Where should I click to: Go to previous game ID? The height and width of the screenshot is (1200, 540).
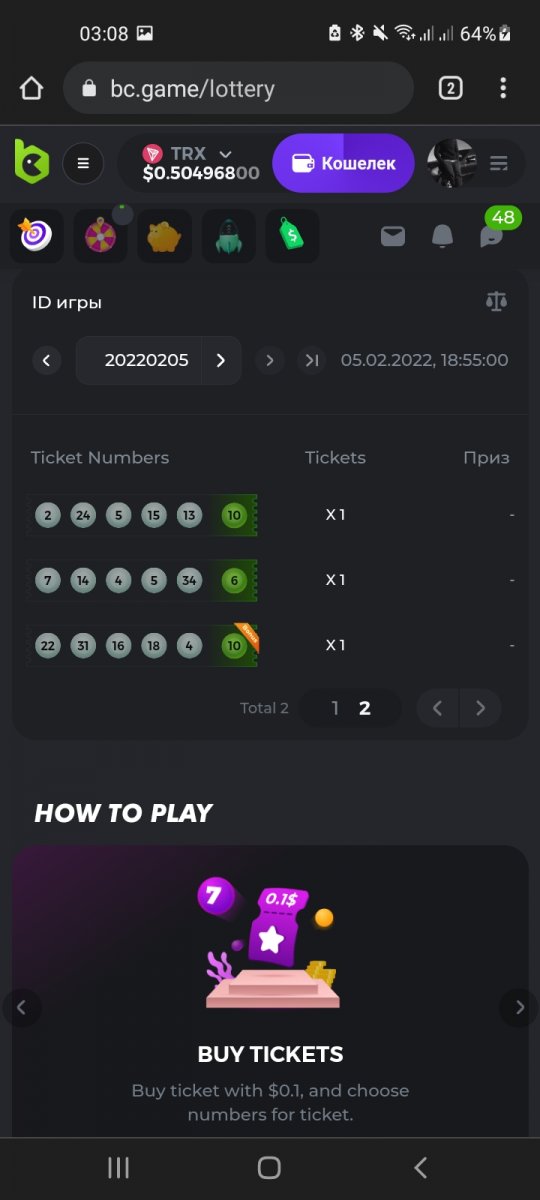47,360
